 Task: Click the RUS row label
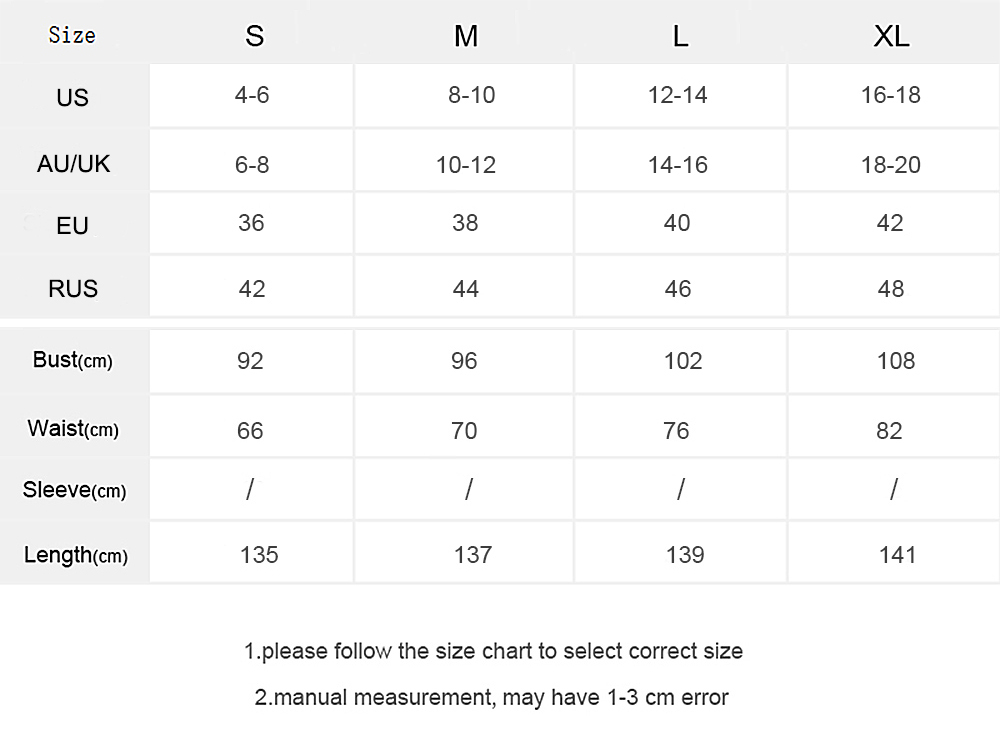[x=73, y=288]
